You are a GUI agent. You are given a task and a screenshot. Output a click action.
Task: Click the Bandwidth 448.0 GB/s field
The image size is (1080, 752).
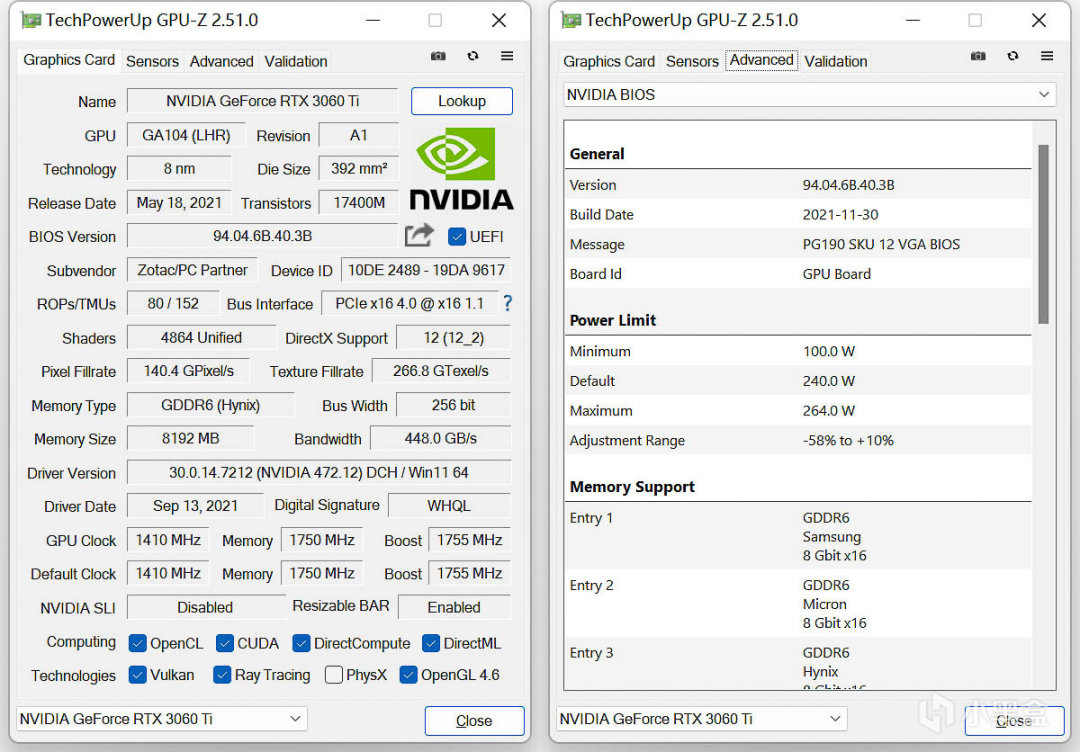click(x=441, y=438)
